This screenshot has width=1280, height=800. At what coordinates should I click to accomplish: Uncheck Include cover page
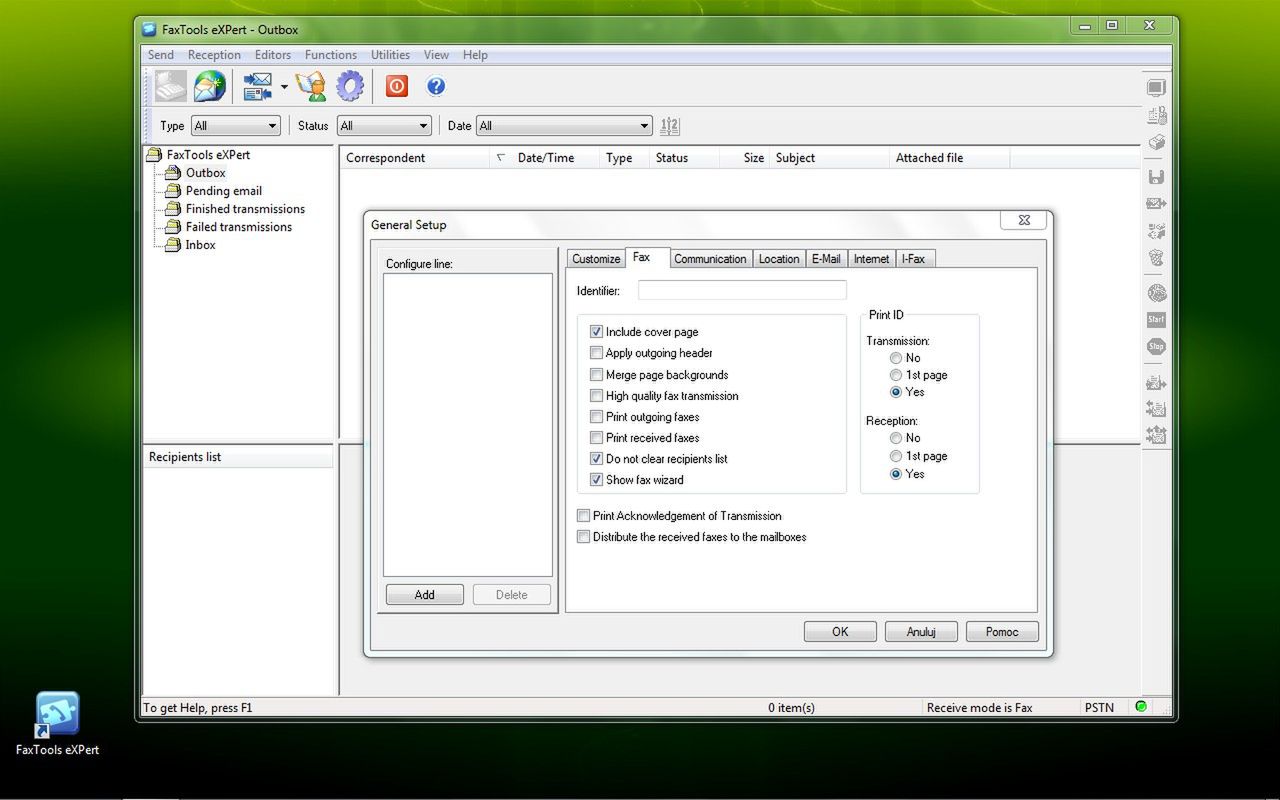pyautogui.click(x=597, y=332)
